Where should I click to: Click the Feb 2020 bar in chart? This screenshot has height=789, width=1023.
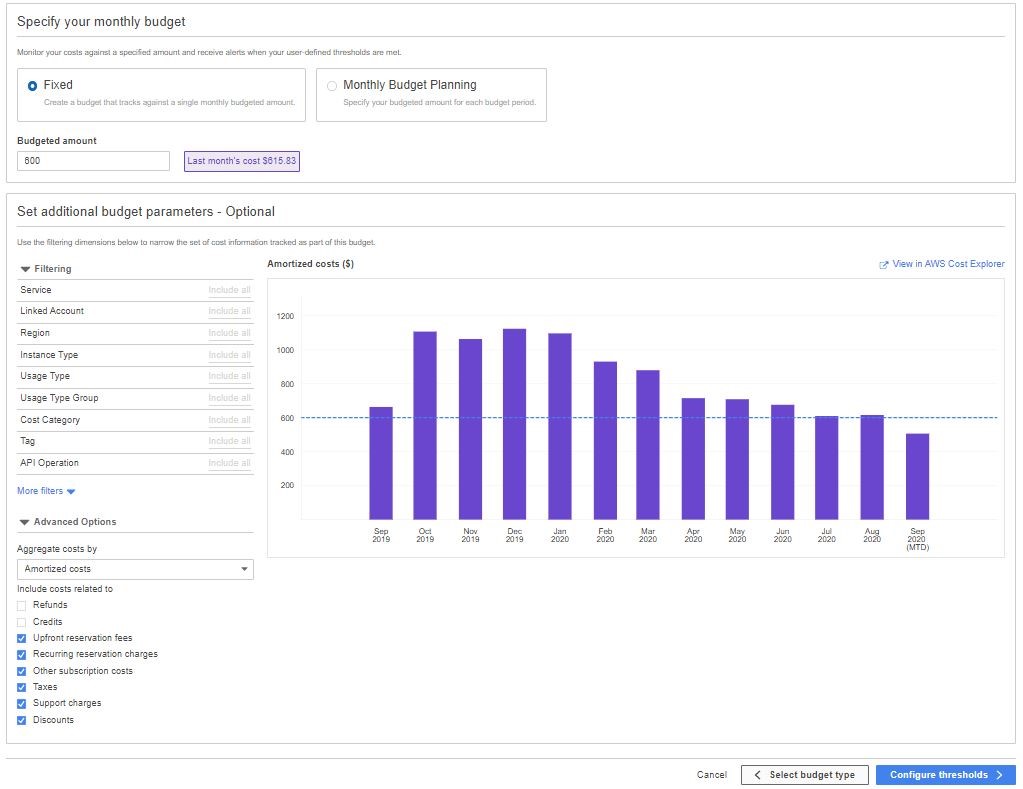point(605,441)
